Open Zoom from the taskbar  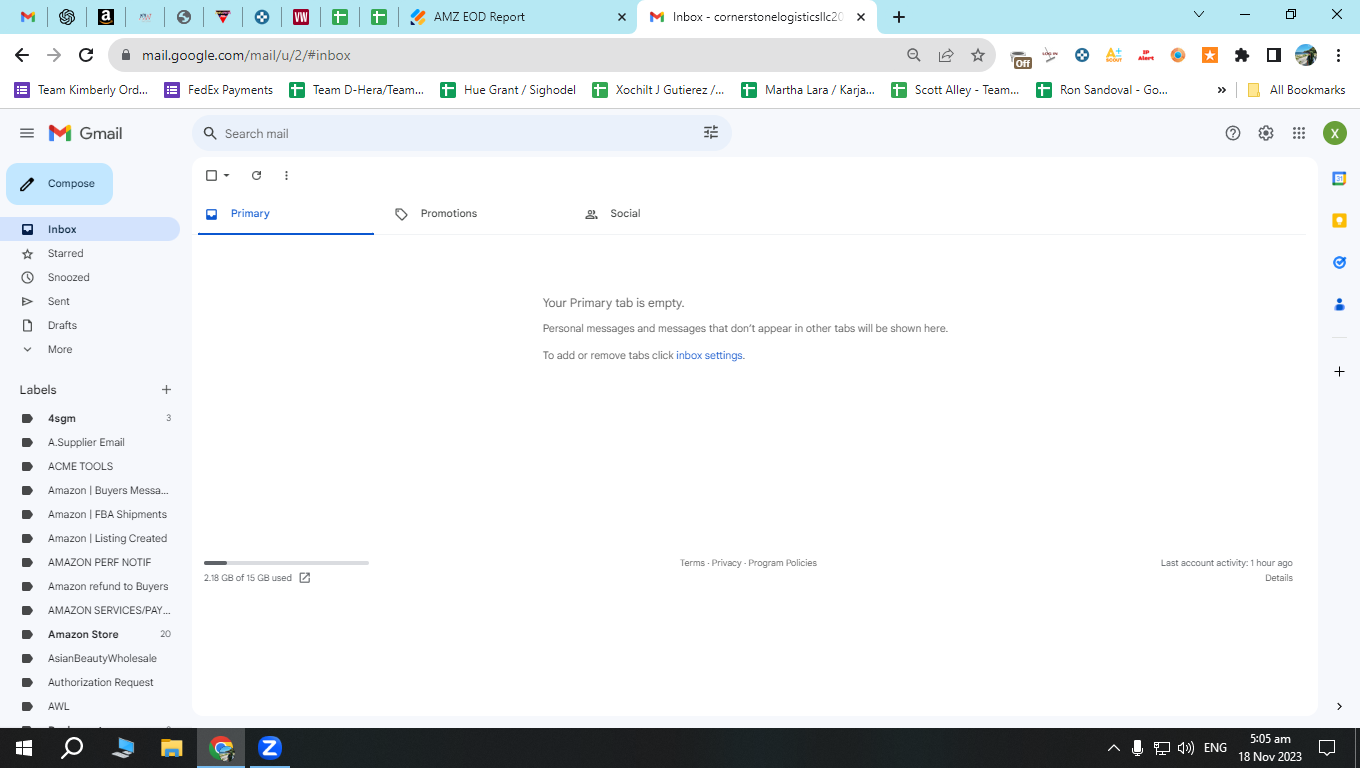(x=270, y=748)
